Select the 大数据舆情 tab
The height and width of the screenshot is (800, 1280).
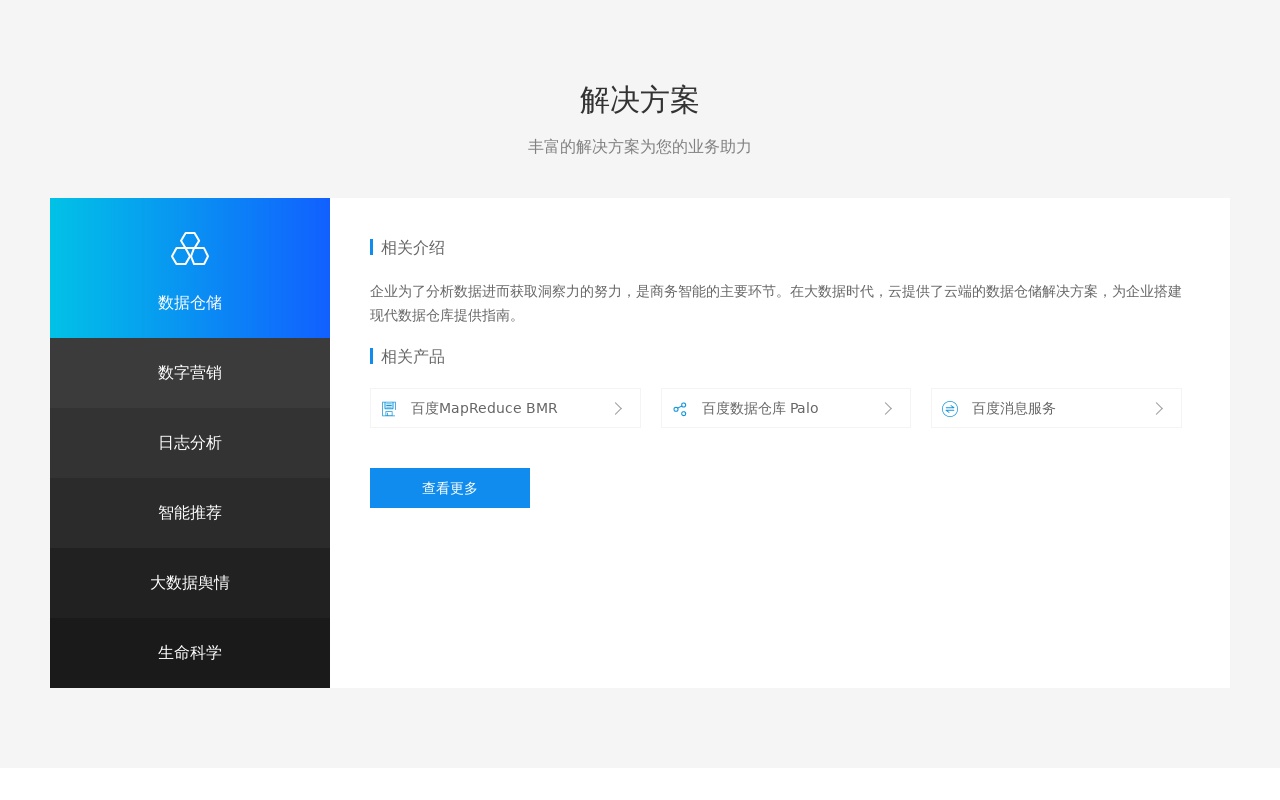click(x=190, y=583)
